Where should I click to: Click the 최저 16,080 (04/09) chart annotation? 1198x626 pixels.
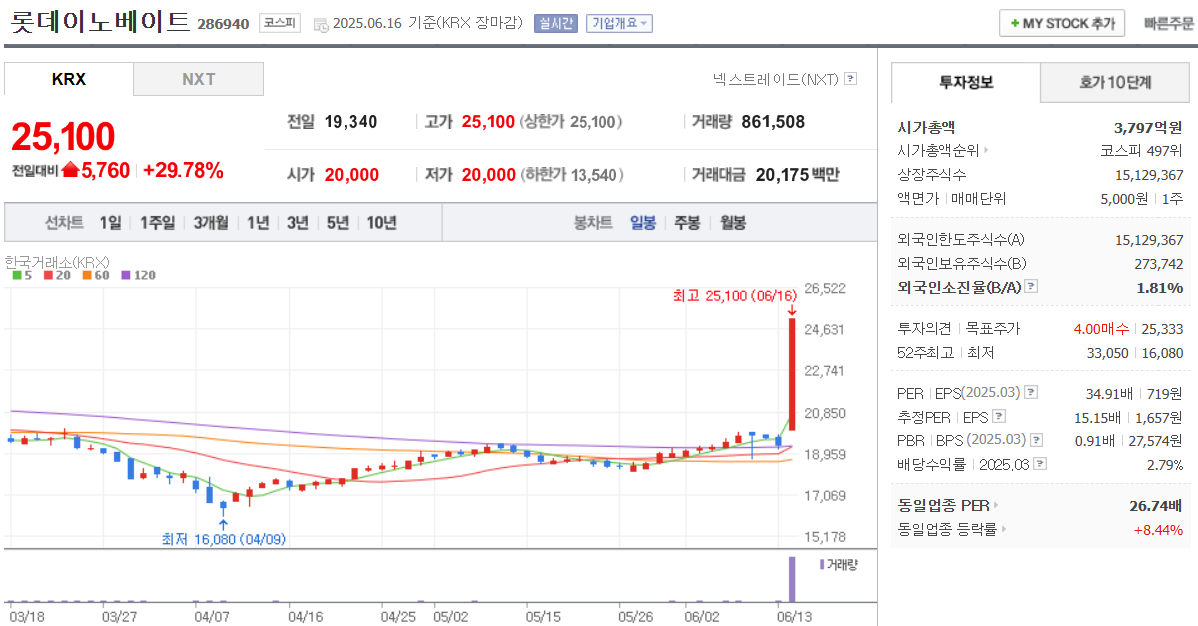[224, 538]
